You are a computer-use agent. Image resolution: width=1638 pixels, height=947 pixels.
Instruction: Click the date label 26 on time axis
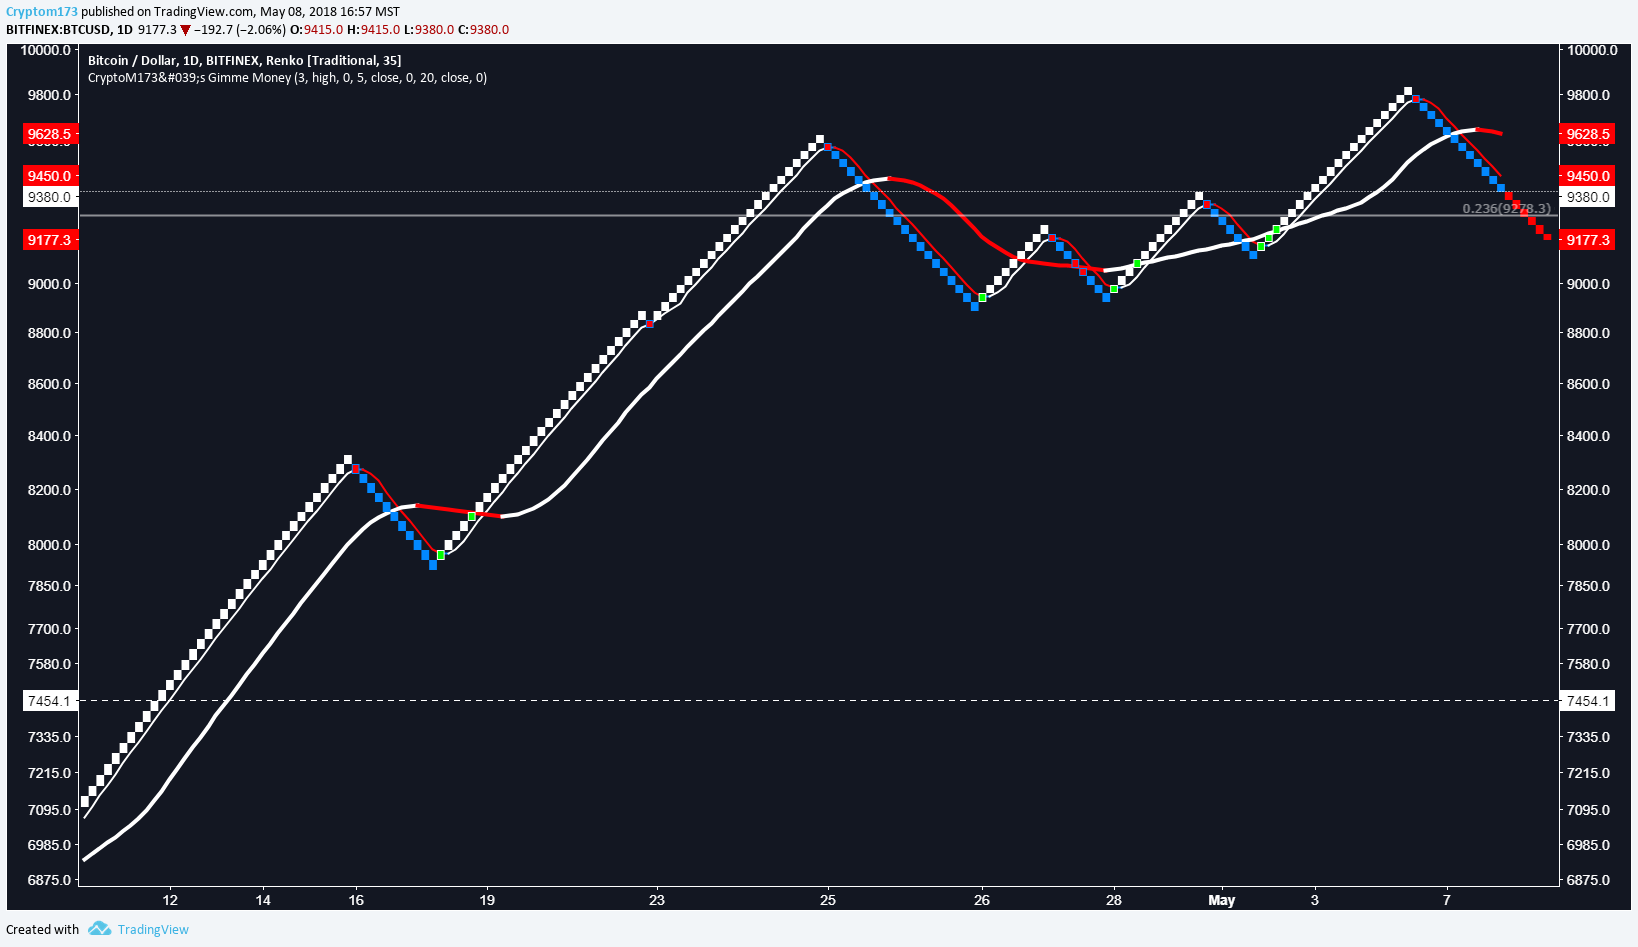click(982, 900)
